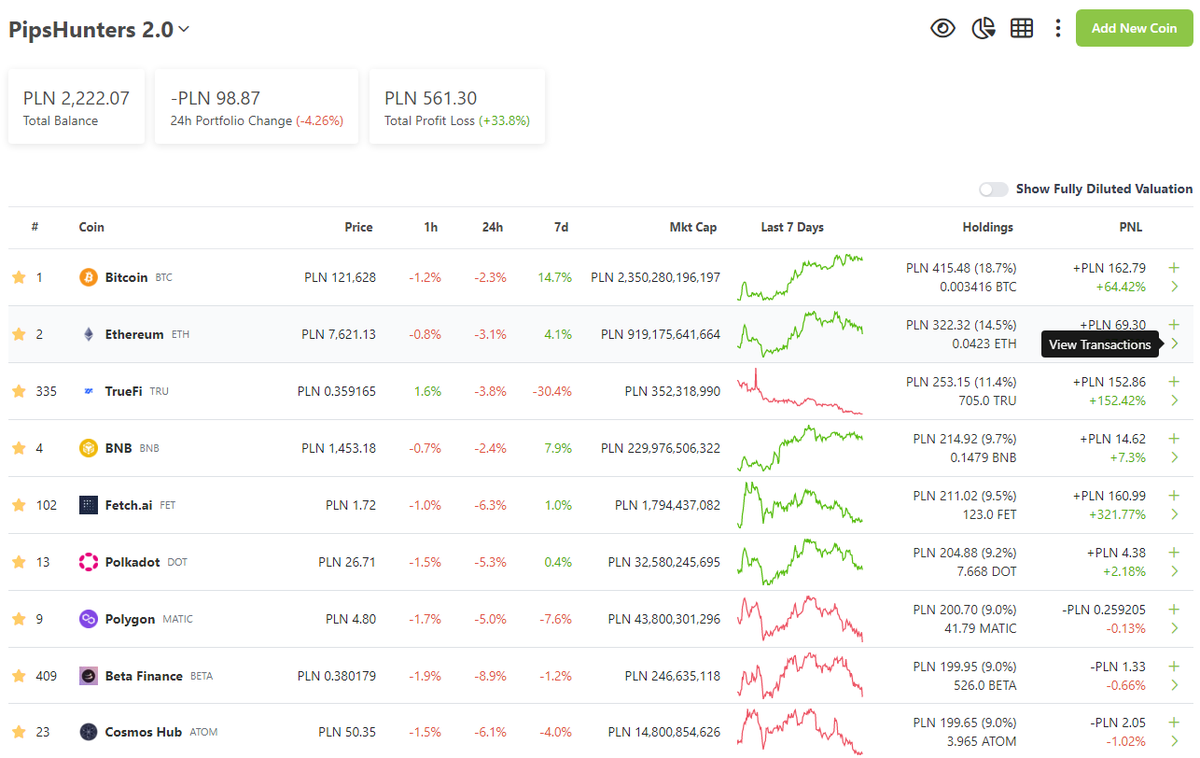Open the Bitcoin coin page link
1200x758 pixels.
(x=126, y=277)
